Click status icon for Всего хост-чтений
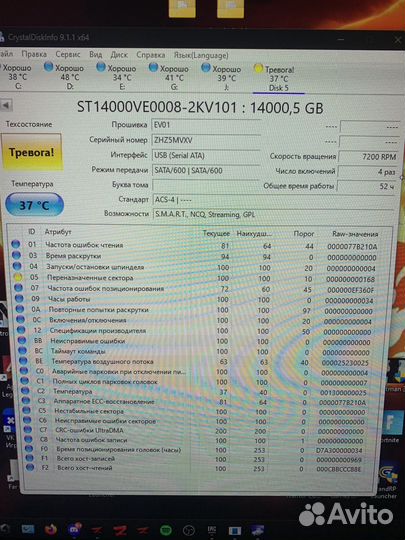The height and width of the screenshot is (540, 405). [x=30, y=468]
